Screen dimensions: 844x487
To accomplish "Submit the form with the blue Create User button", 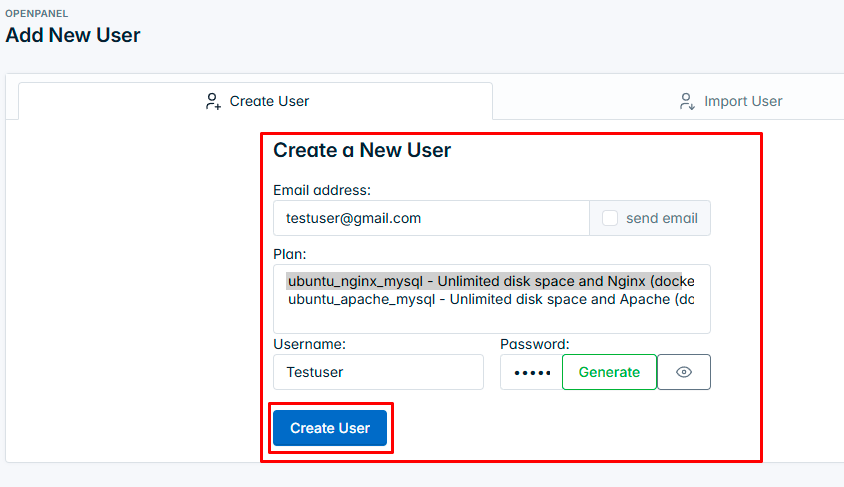I will click(x=330, y=428).
